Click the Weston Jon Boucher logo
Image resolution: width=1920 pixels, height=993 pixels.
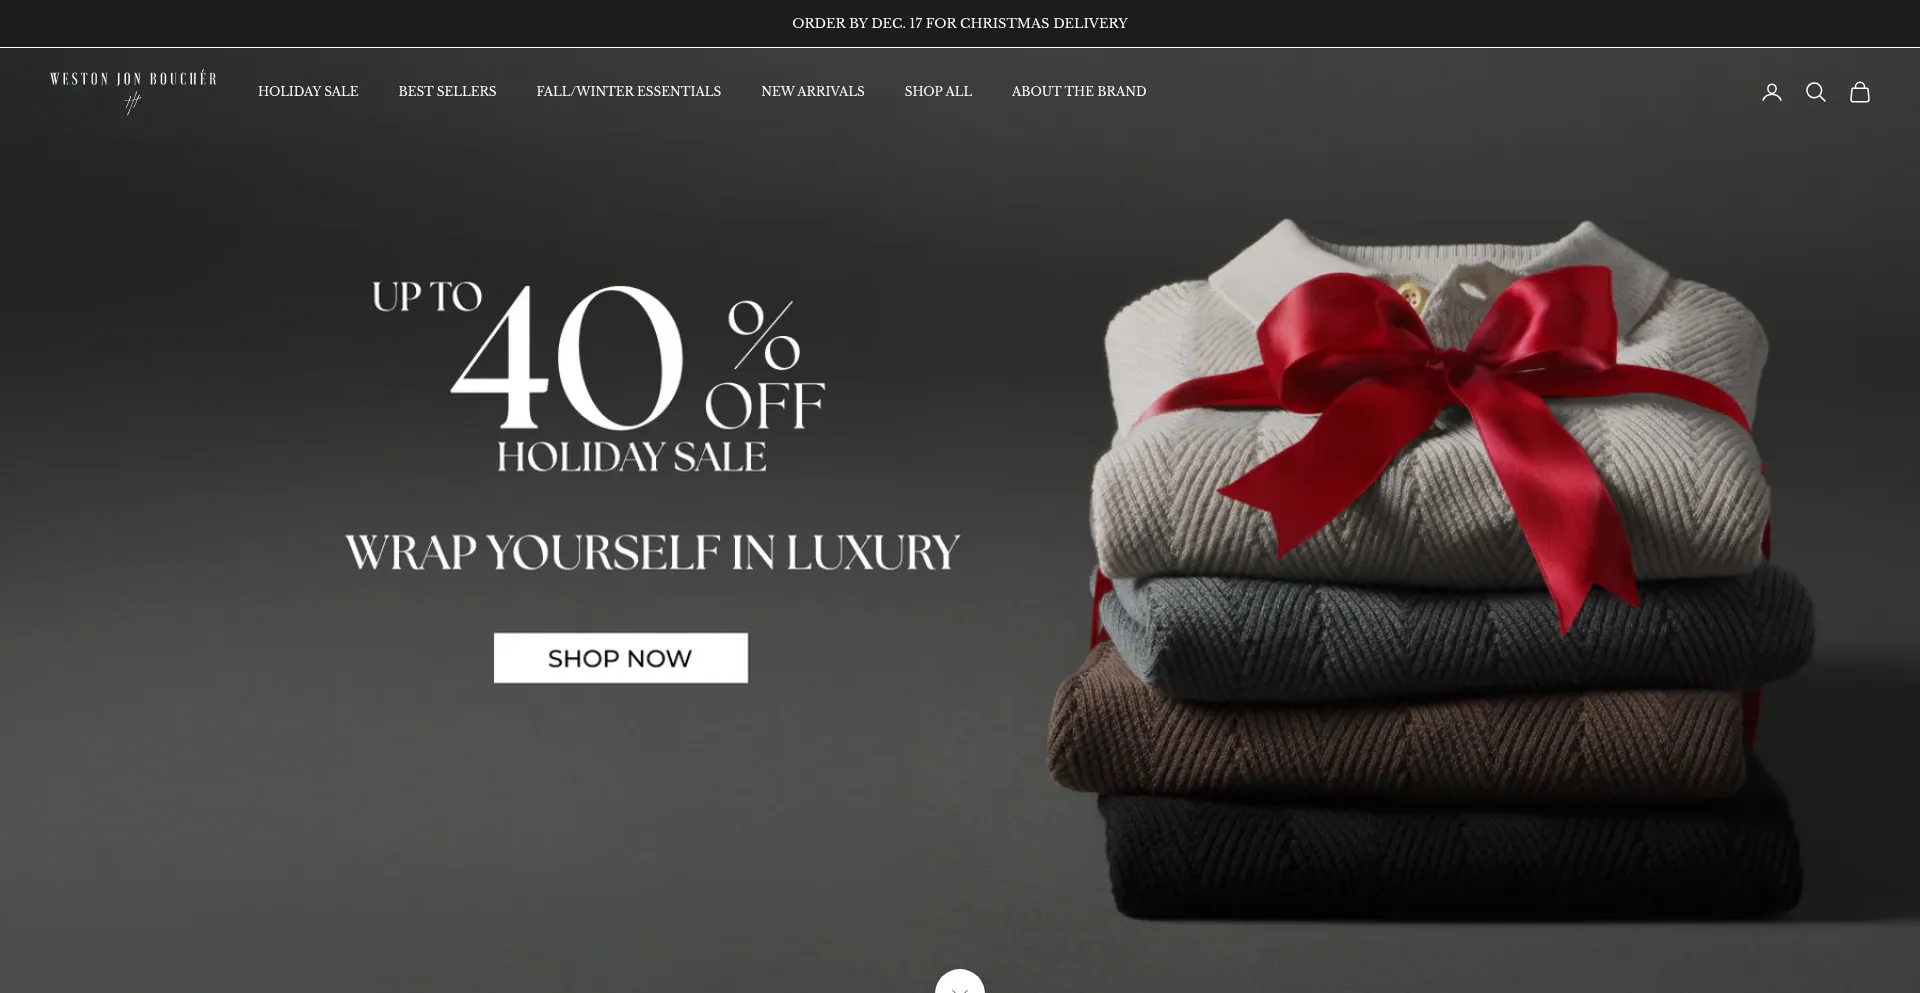[x=133, y=92]
